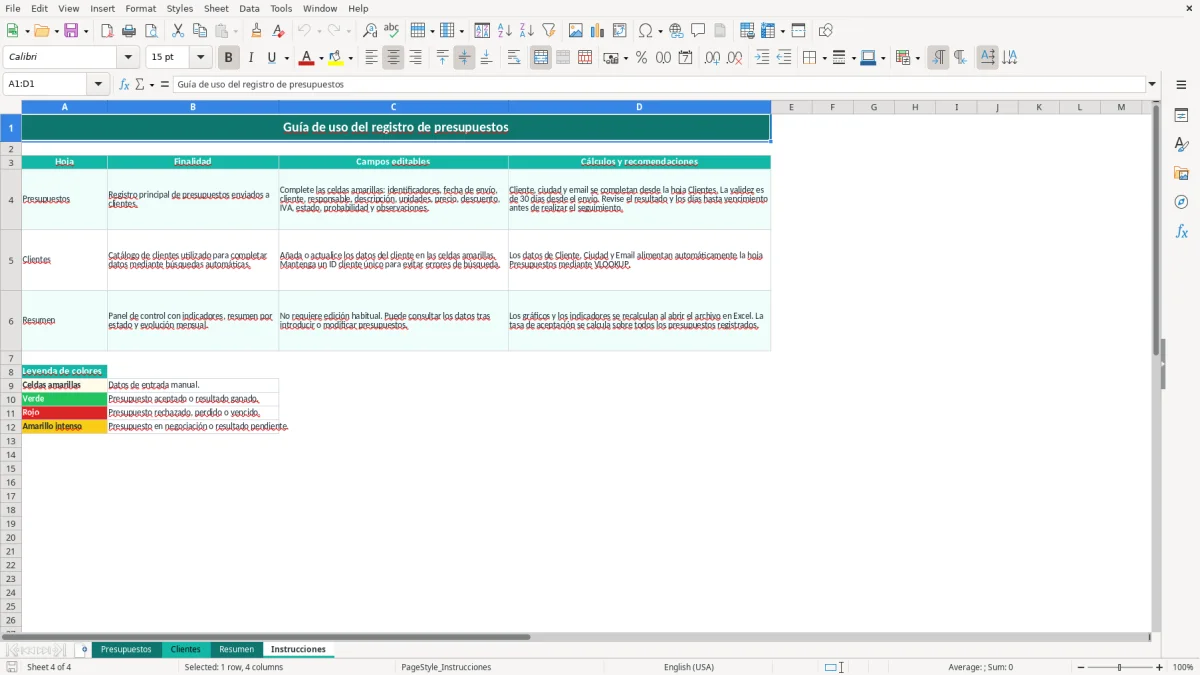Screen dimensions: 1200x675
Task: Format cell as date
Action: point(686,58)
